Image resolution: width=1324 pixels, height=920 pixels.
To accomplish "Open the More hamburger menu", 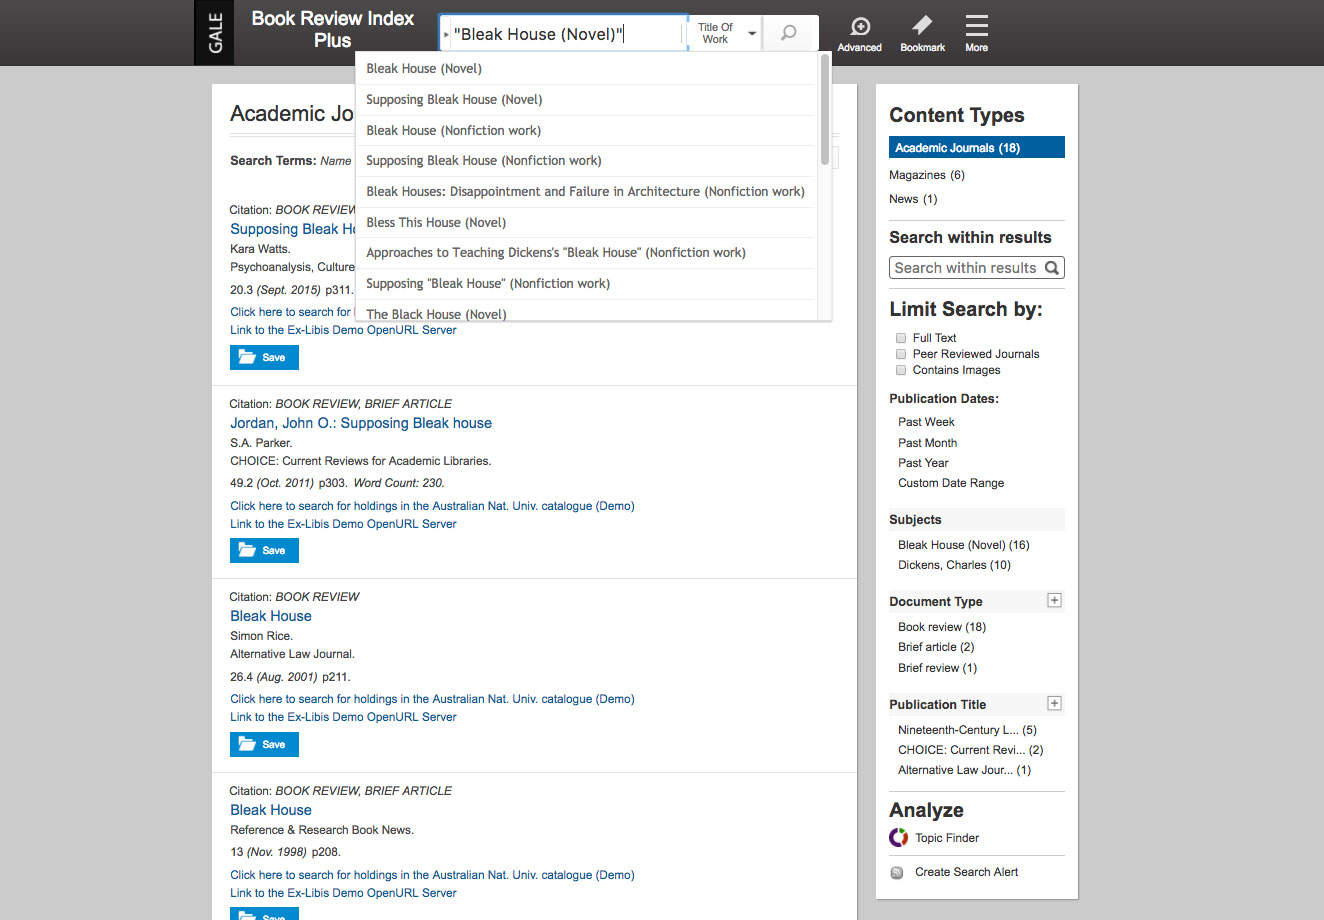I will coord(977,34).
